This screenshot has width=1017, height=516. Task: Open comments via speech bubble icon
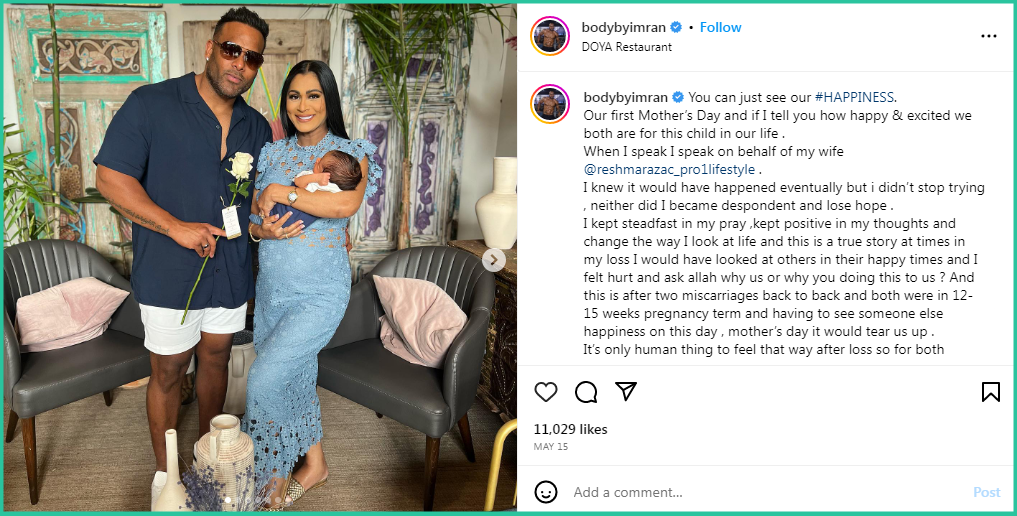click(x=586, y=392)
